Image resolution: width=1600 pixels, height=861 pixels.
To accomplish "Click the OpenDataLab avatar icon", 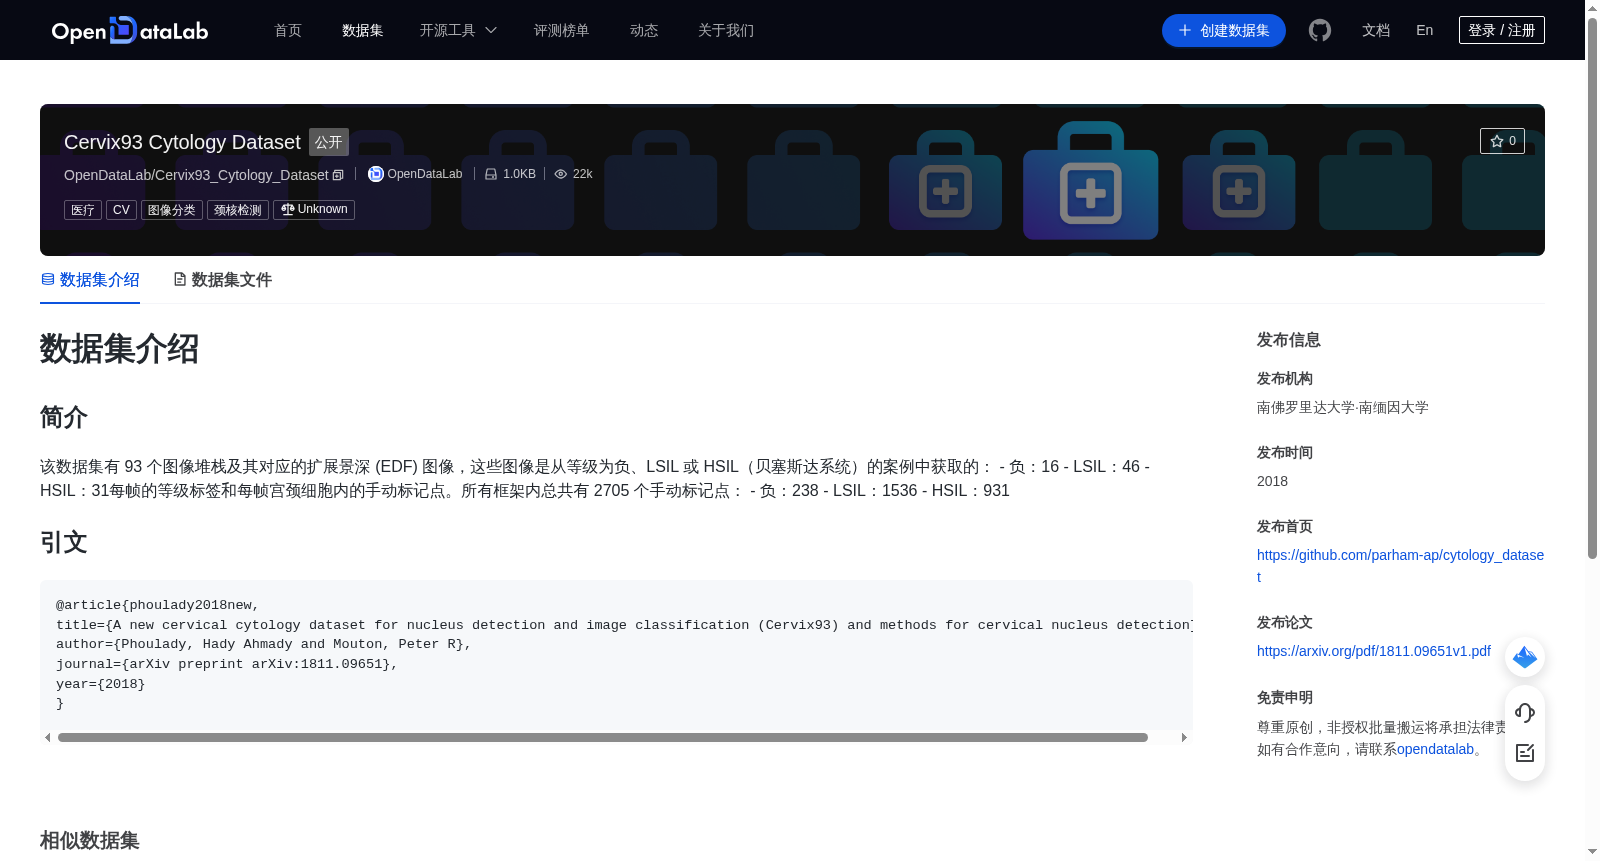I will 376,174.
